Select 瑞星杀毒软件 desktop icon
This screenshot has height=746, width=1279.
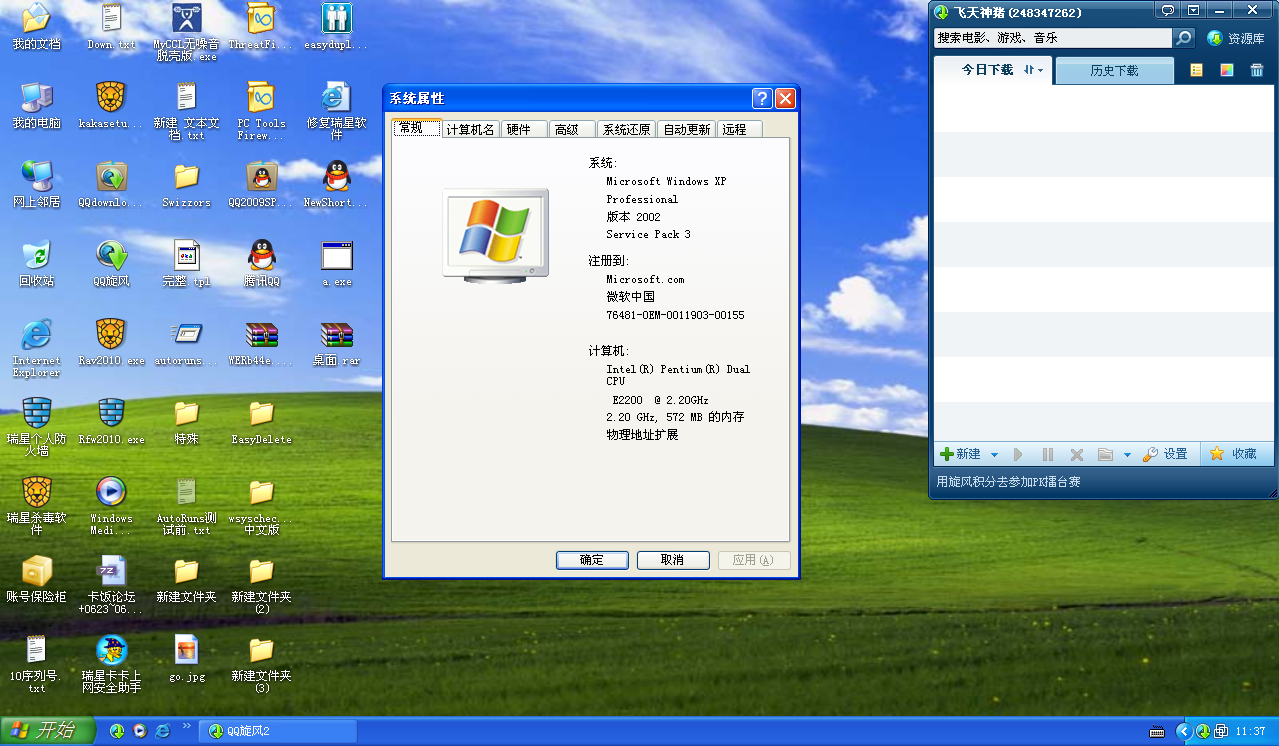(36, 506)
